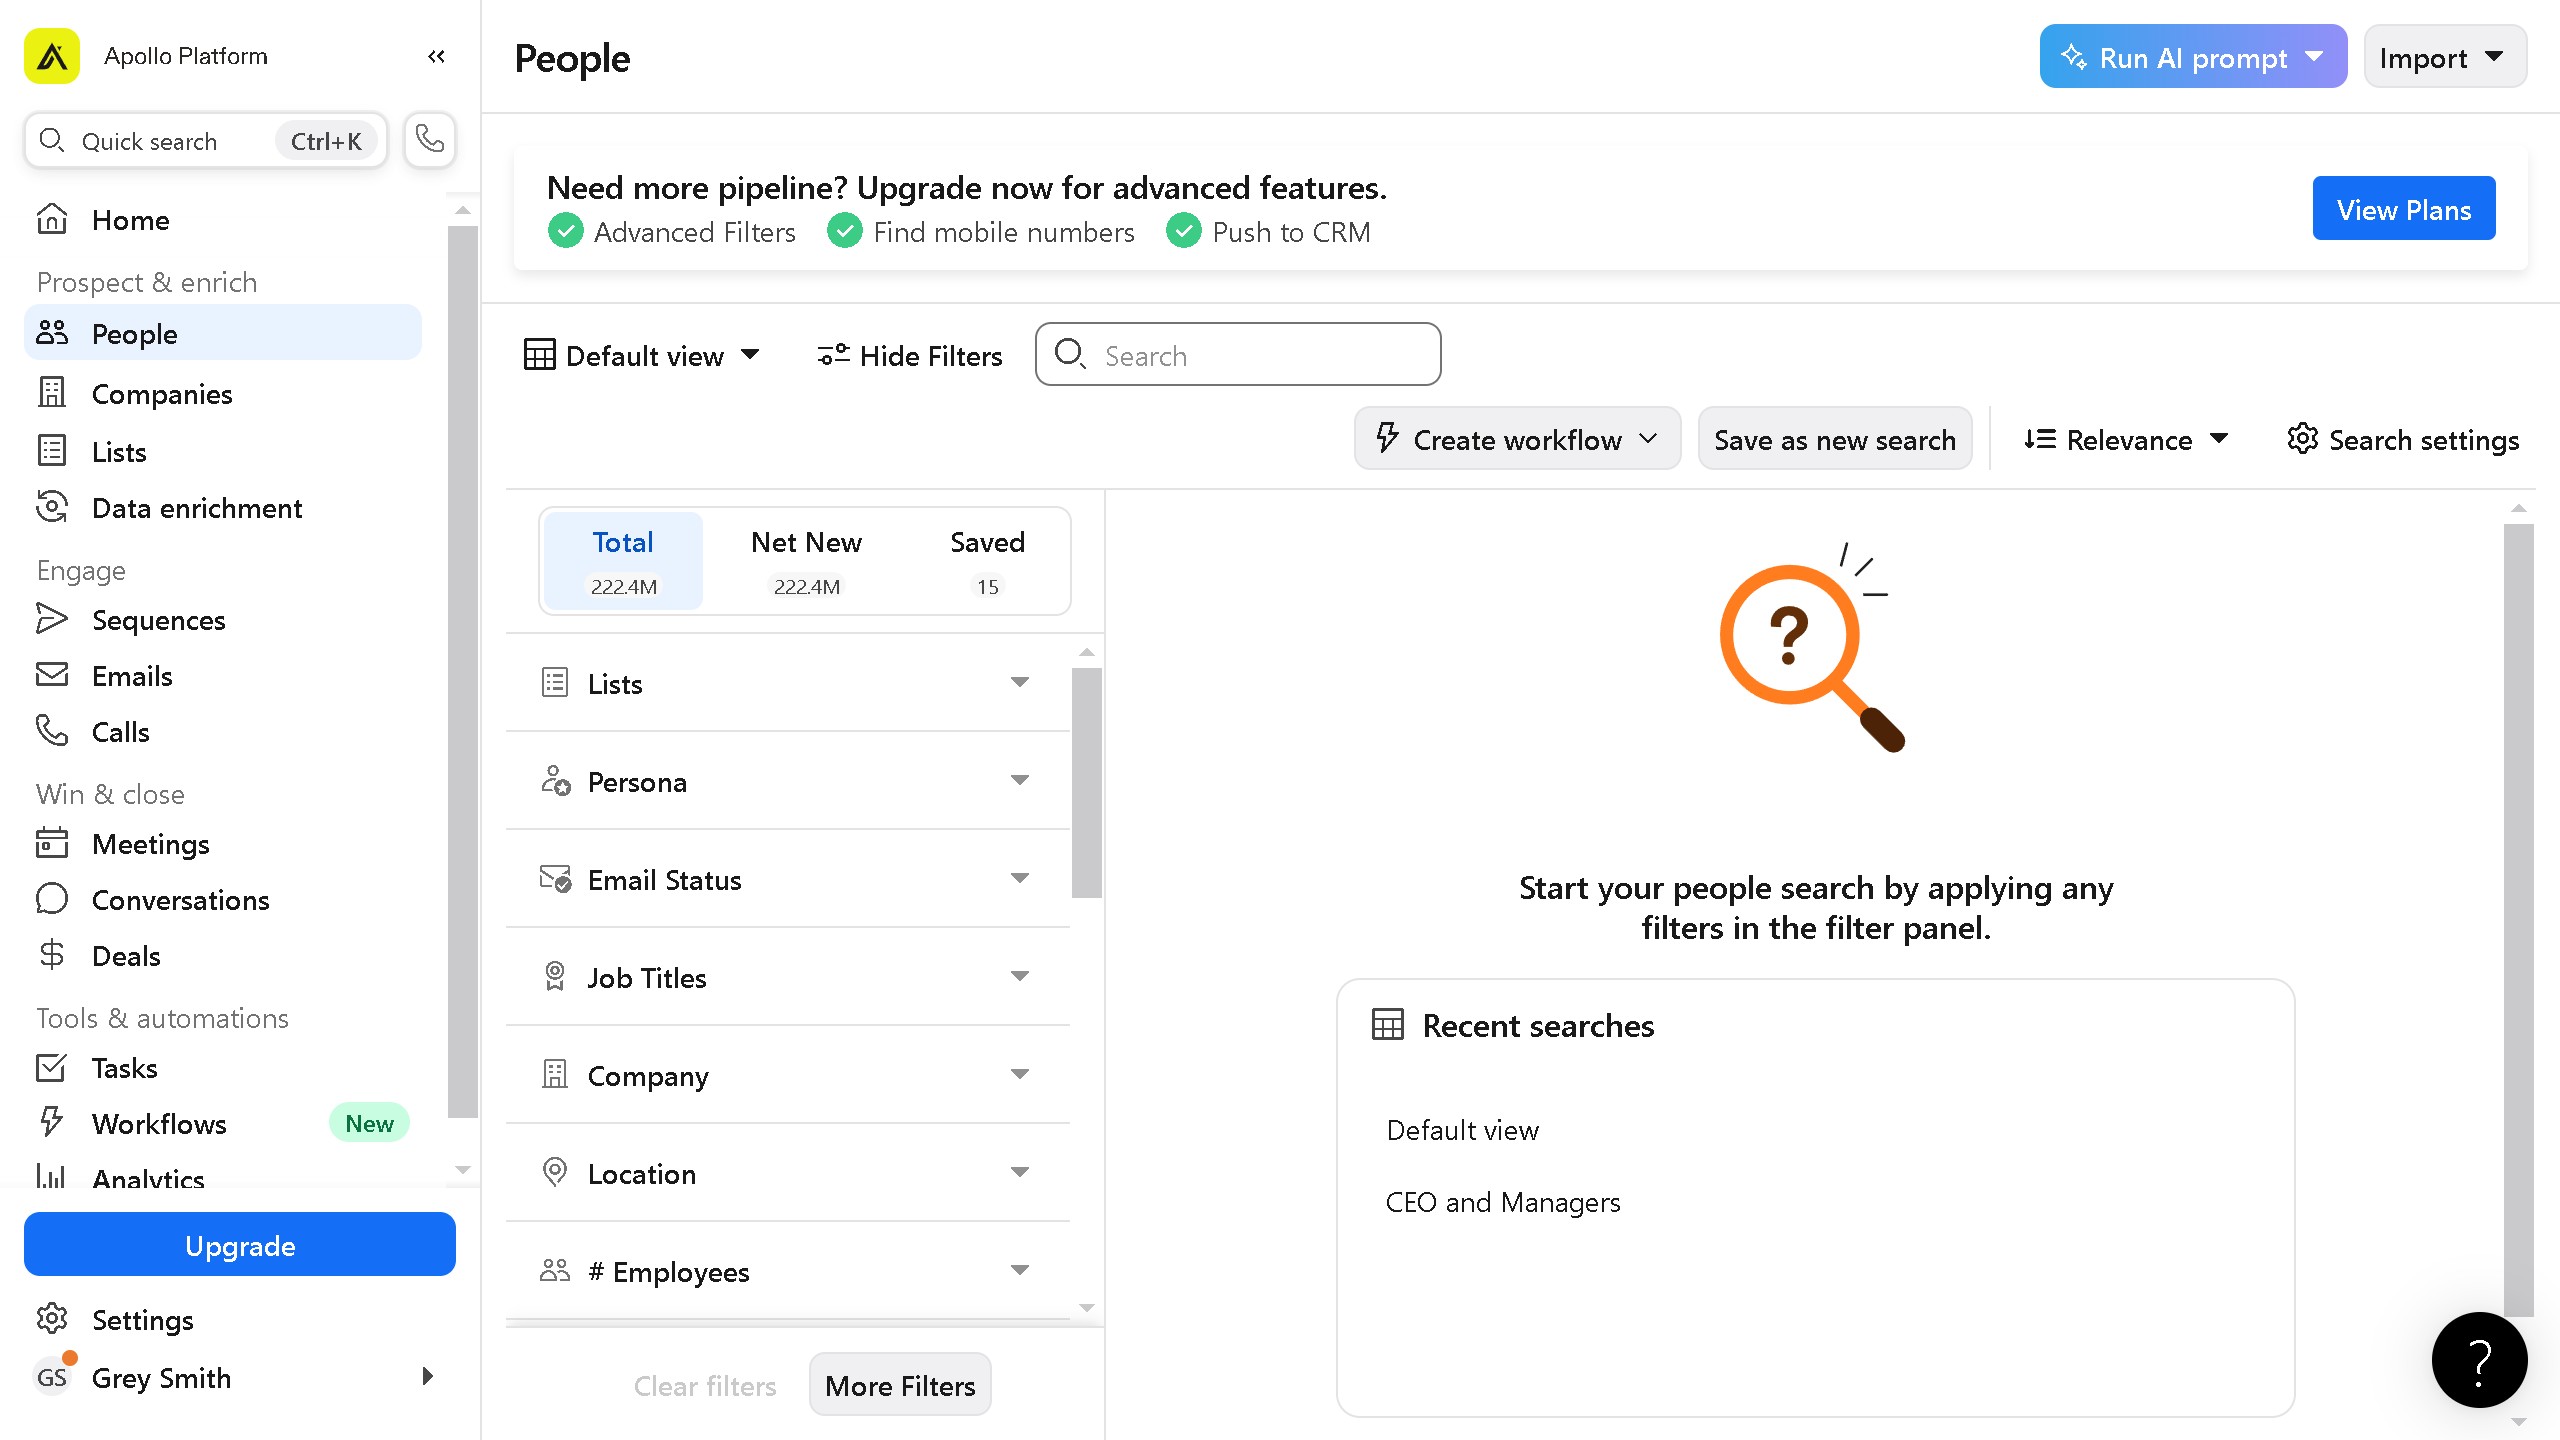Click the filter panel scrollbar
The image size is (2560, 1440).
coord(1086,782)
